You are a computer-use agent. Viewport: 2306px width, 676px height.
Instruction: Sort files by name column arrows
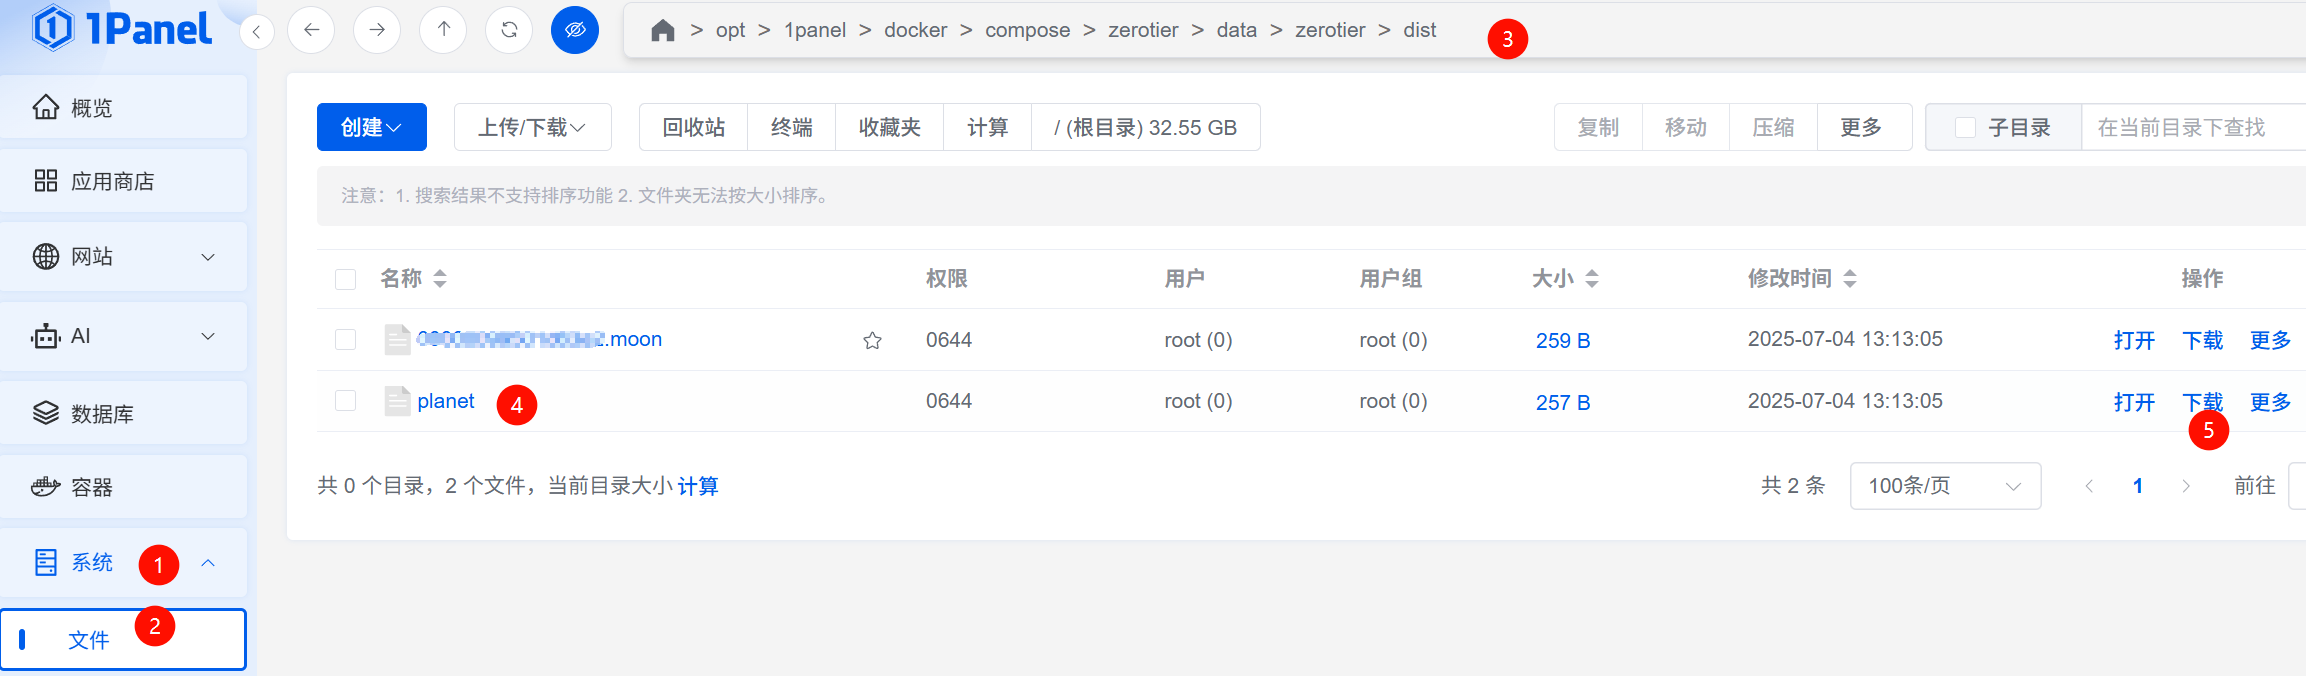[440, 279]
